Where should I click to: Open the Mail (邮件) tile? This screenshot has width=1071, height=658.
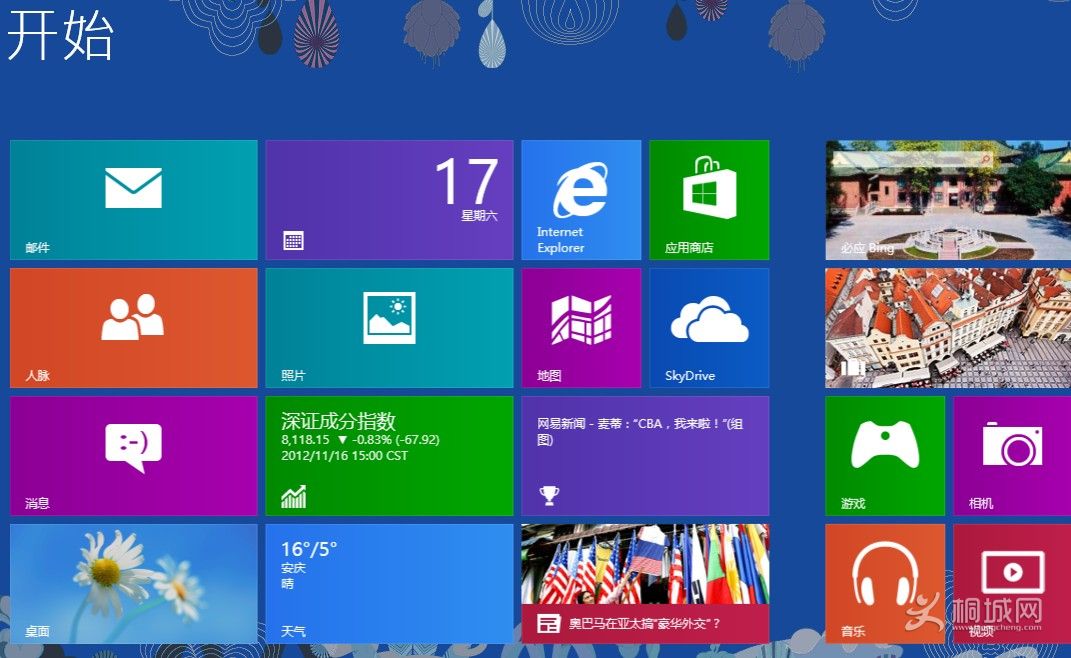coord(133,200)
